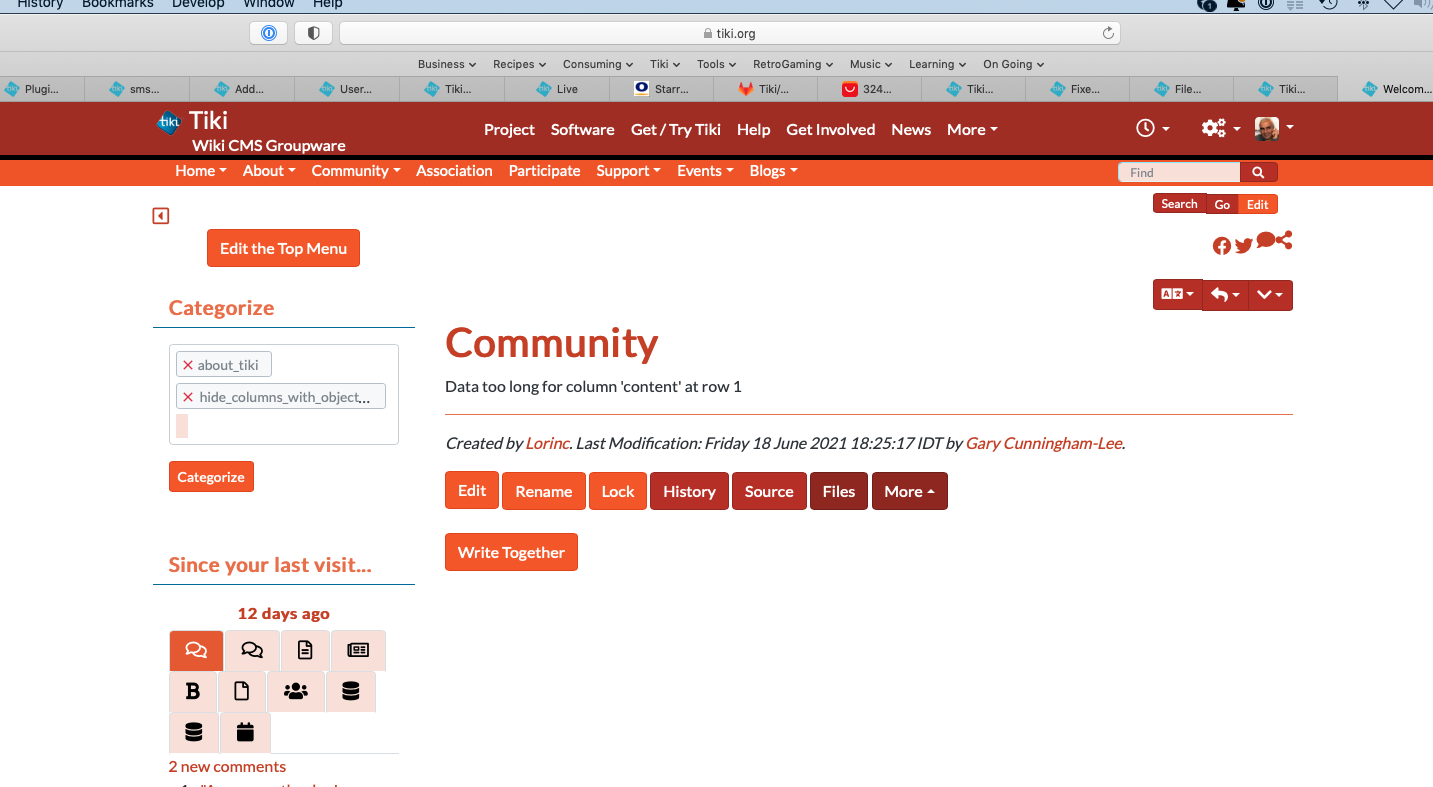1433x787 pixels.
Task: Open the Get Involved menu item
Action: coord(831,129)
